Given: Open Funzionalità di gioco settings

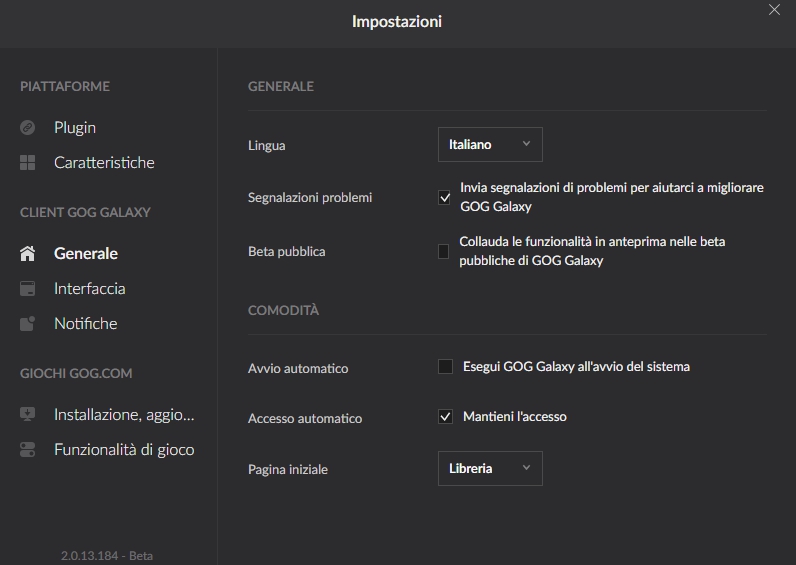Looking at the screenshot, I should pyautogui.click(x=124, y=449).
